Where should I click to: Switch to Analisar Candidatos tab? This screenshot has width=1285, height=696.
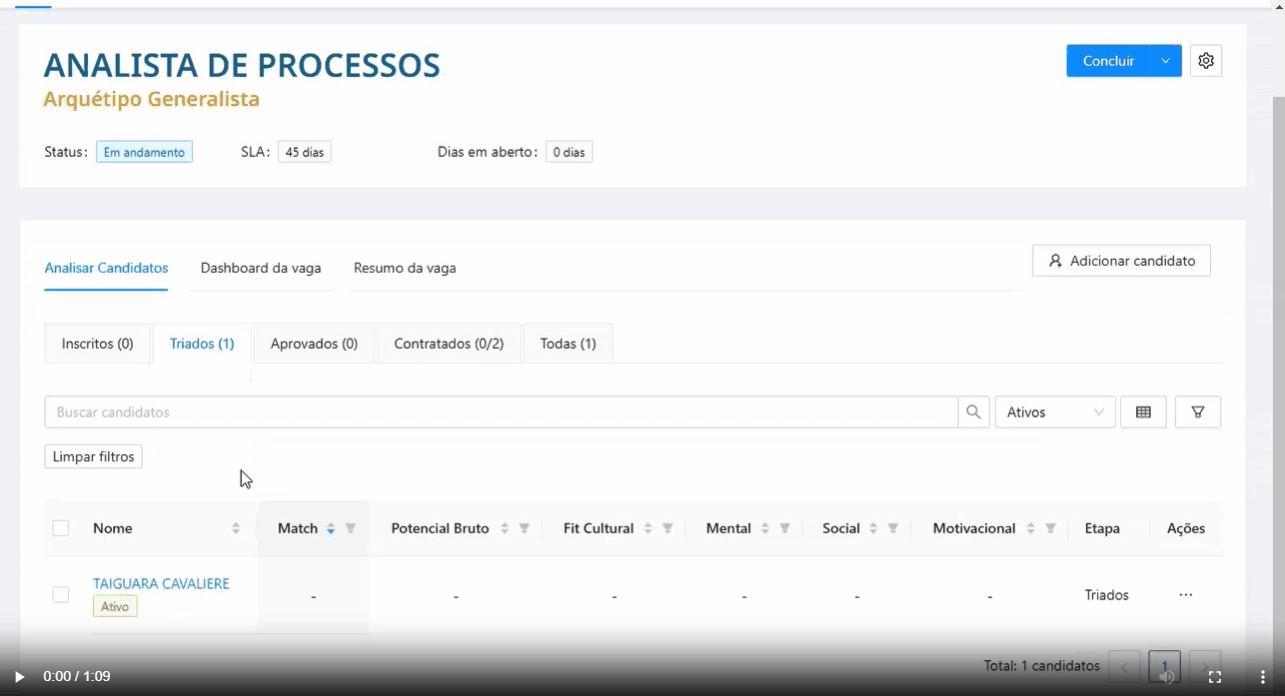[106, 268]
